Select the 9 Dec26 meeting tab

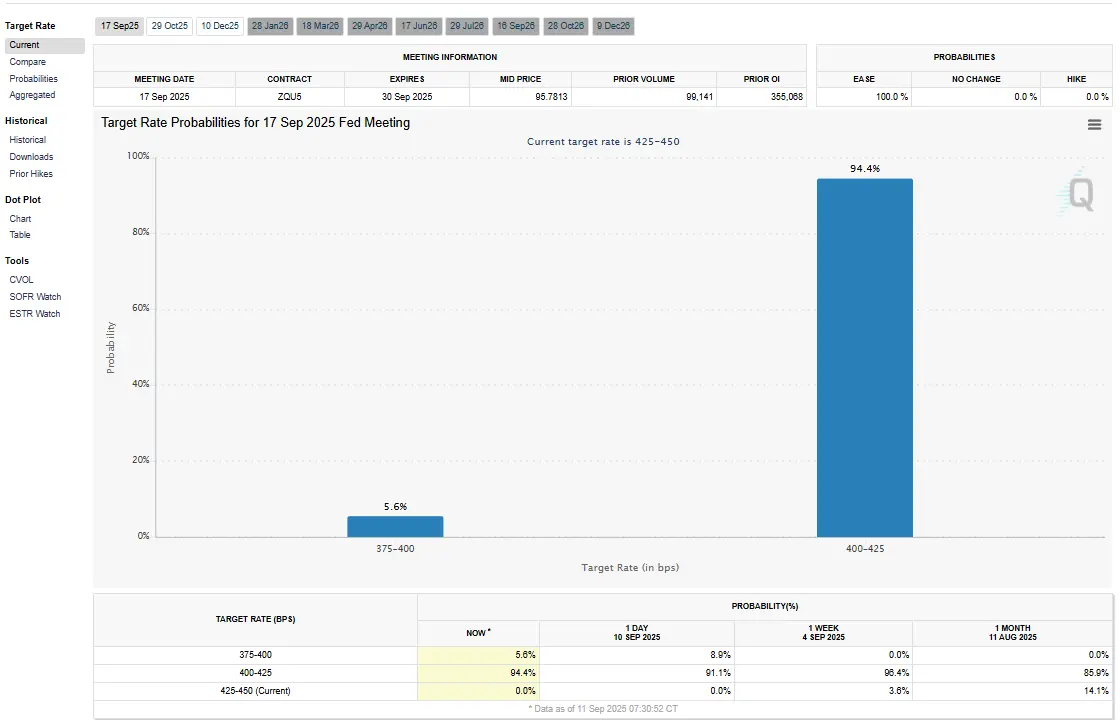(613, 26)
